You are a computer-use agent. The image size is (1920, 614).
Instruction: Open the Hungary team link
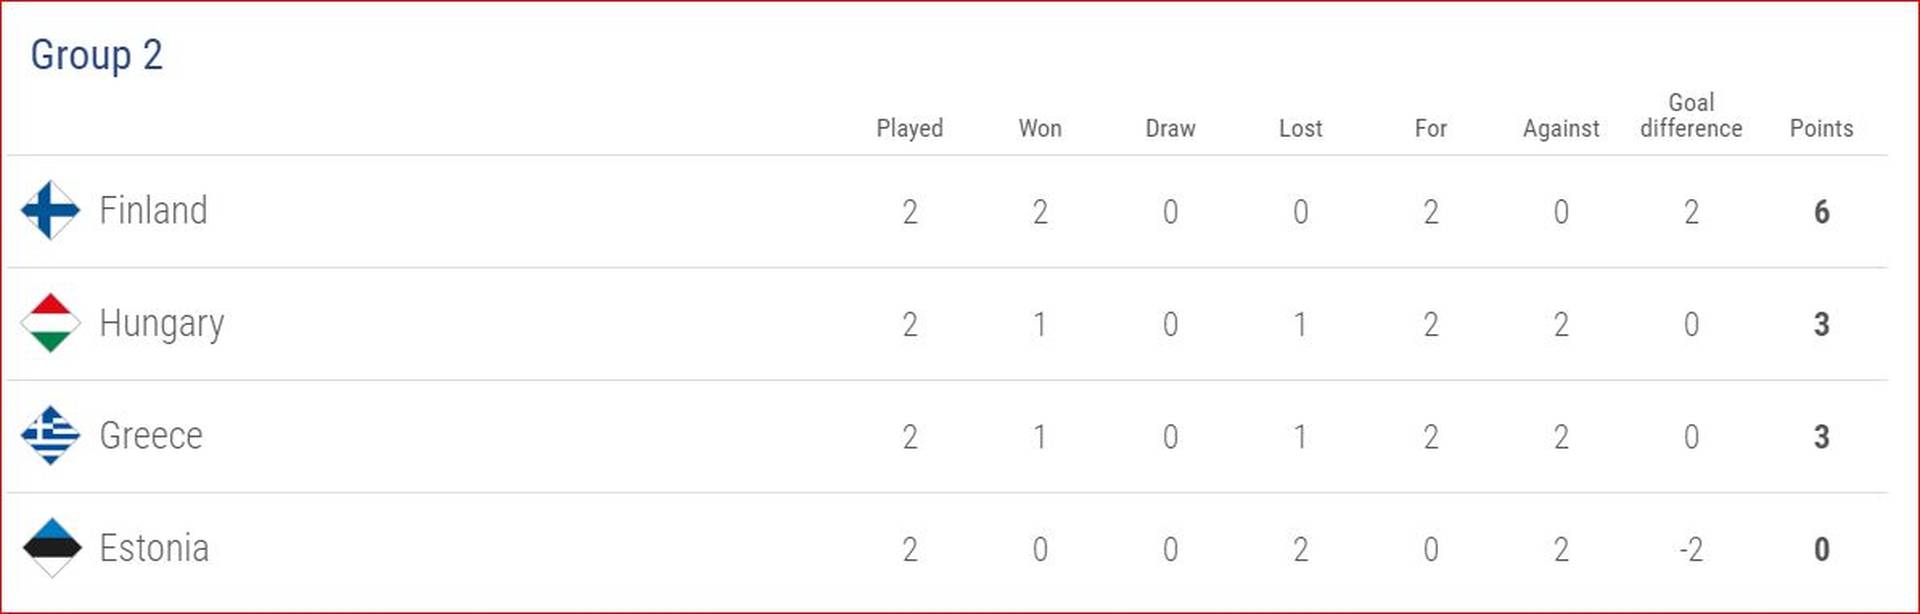click(x=161, y=325)
